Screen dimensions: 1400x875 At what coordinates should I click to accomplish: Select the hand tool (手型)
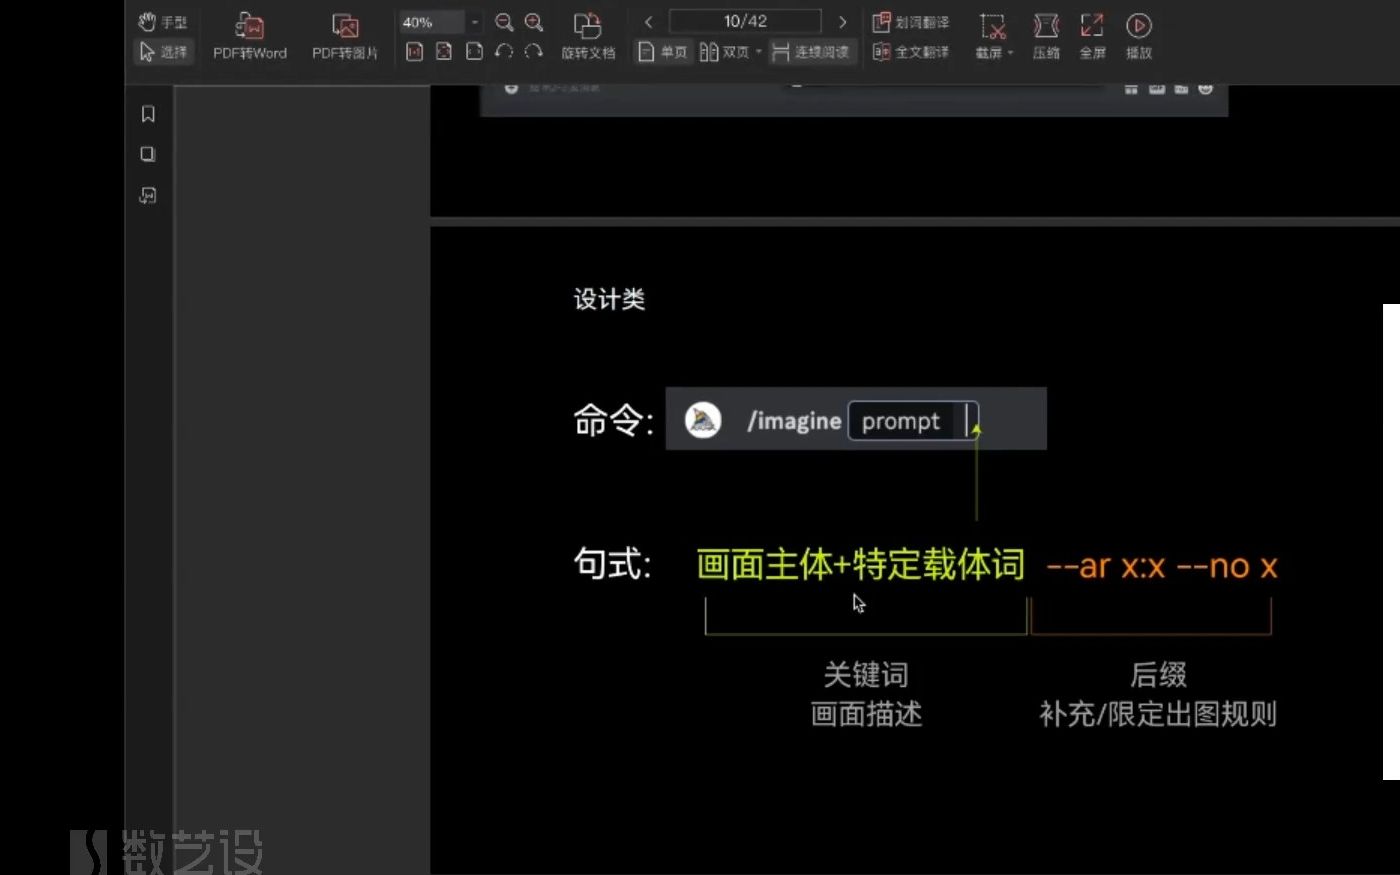click(x=163, y=20)
